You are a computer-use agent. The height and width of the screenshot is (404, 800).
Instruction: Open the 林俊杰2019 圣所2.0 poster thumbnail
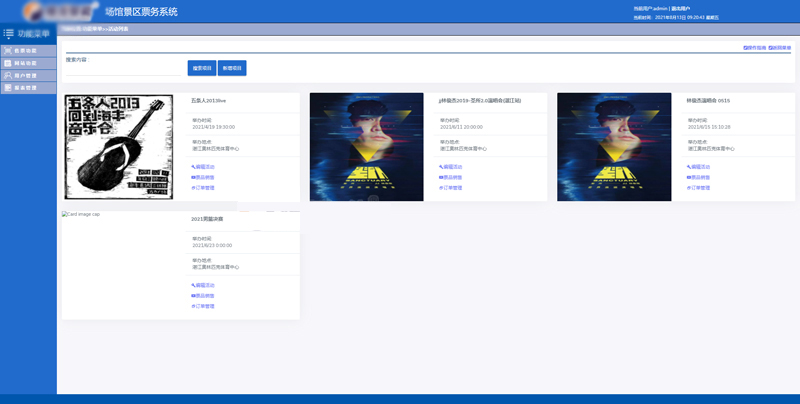pyautogui.click(x=366, y=147)
